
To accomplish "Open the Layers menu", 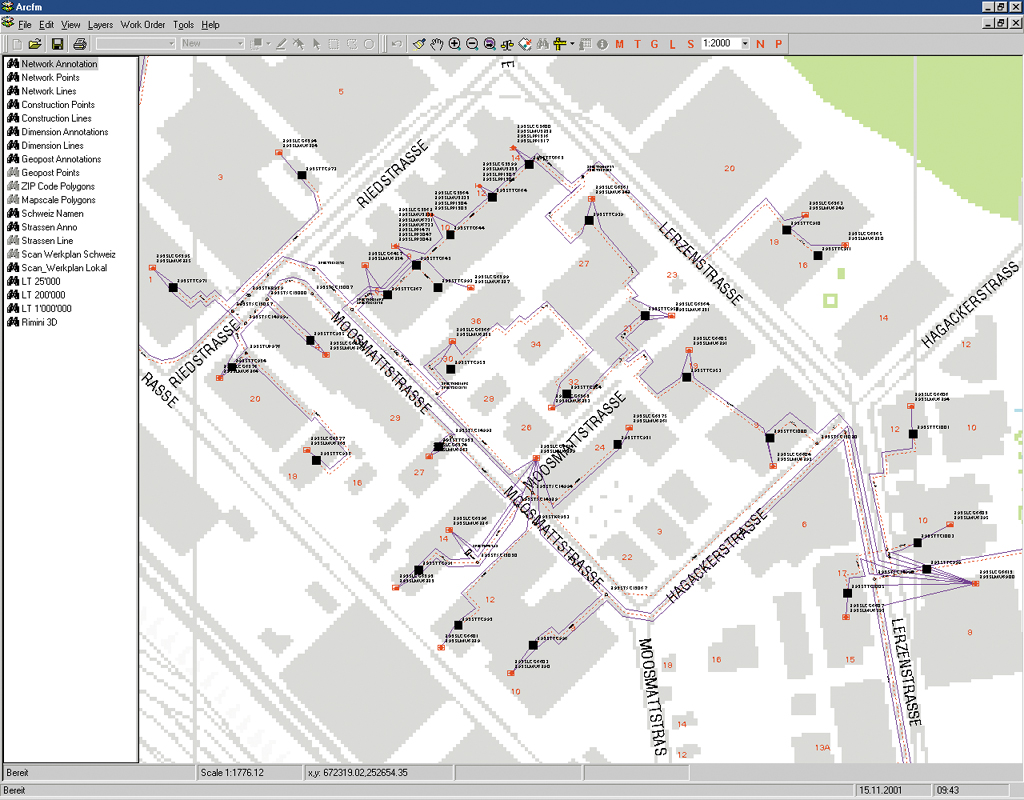I will tap(100, 24).
